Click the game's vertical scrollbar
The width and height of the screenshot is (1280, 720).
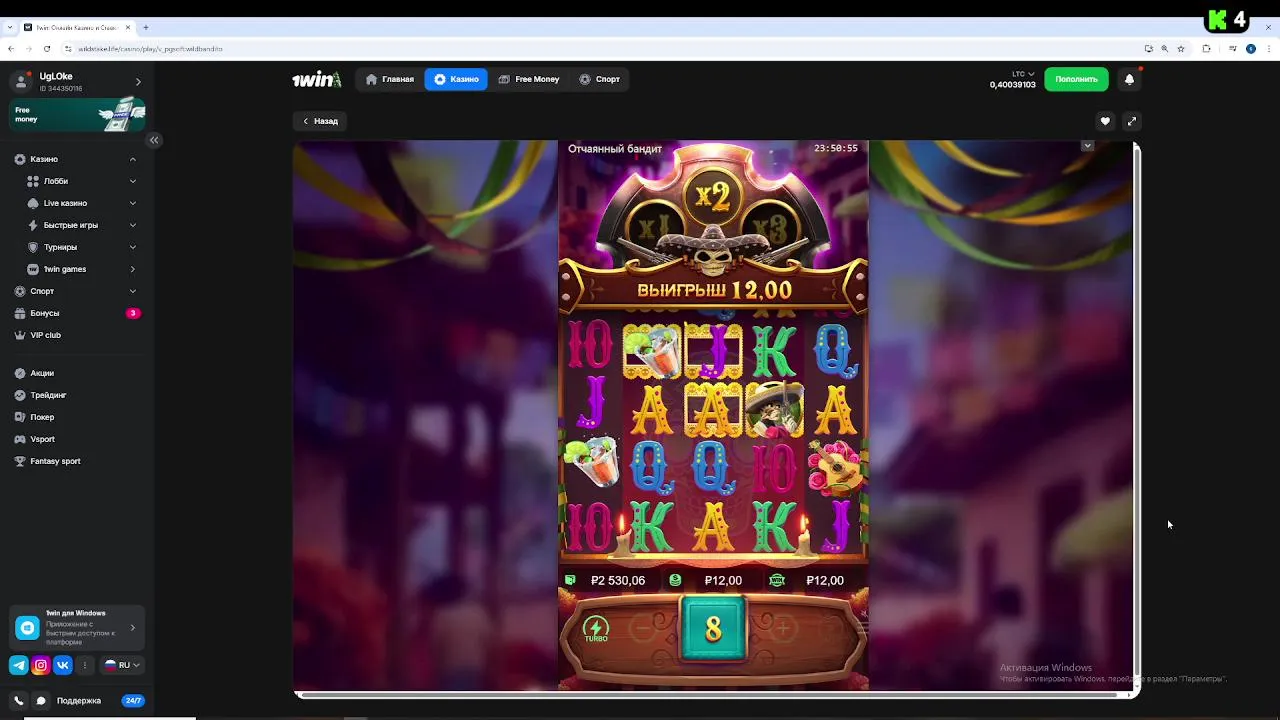pos(1137,410)
